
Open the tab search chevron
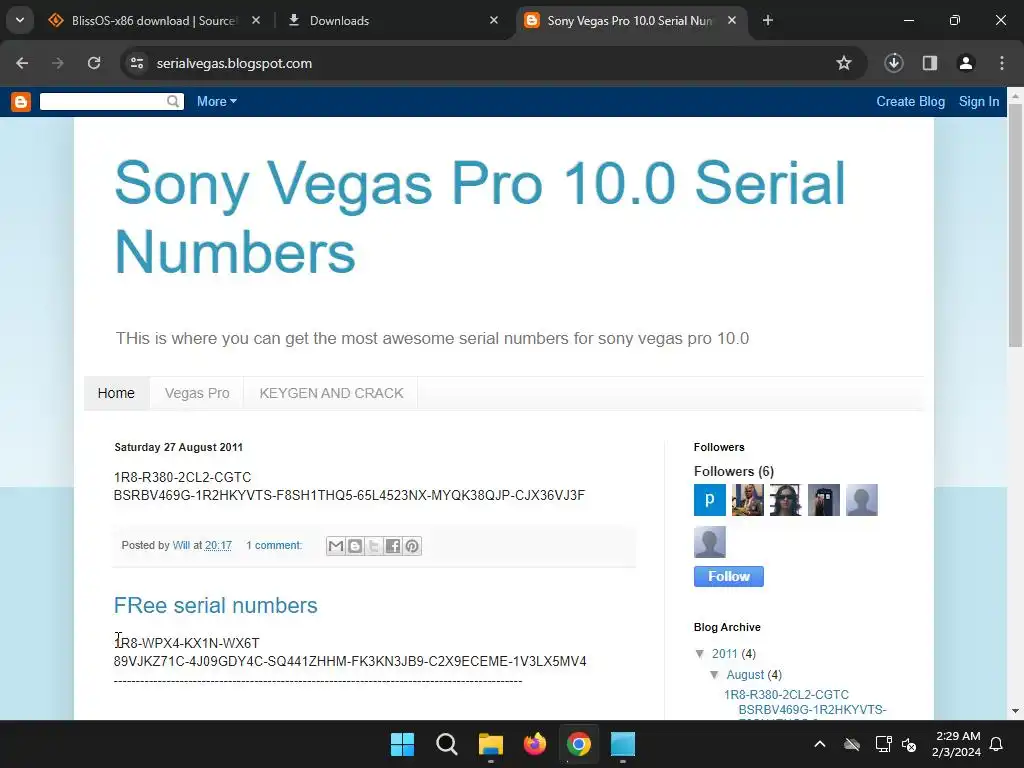(x=20, y=20)
